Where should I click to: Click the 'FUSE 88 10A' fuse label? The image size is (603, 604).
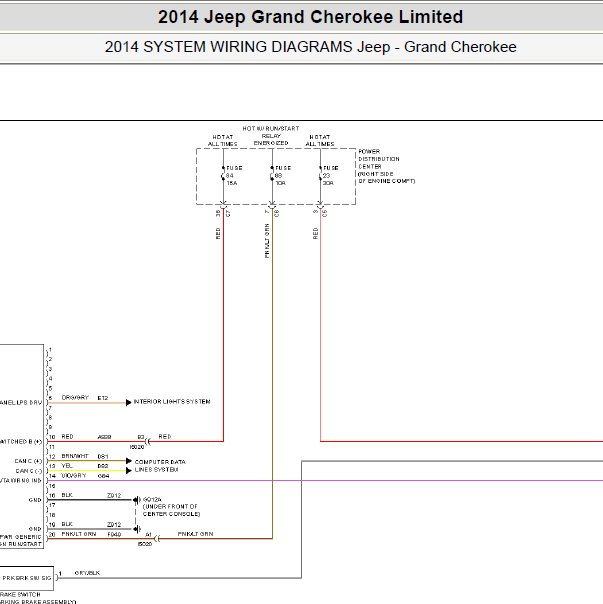[283, 176]
